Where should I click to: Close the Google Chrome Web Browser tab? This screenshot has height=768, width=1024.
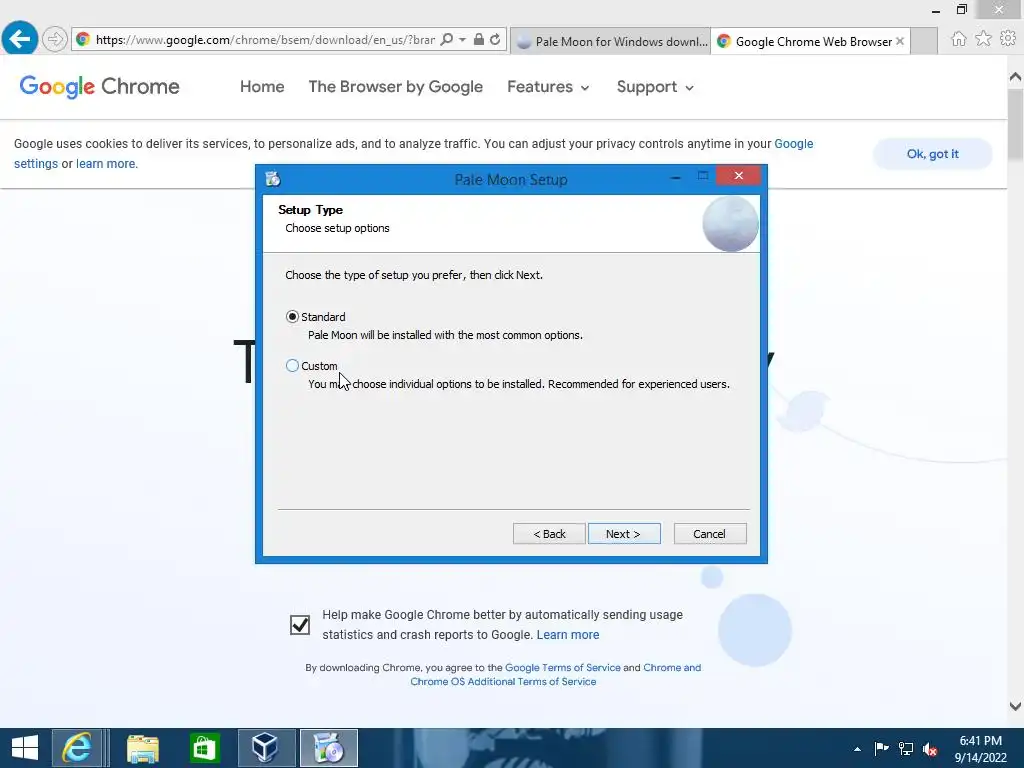pyautogui.click(x=900, y=41)
